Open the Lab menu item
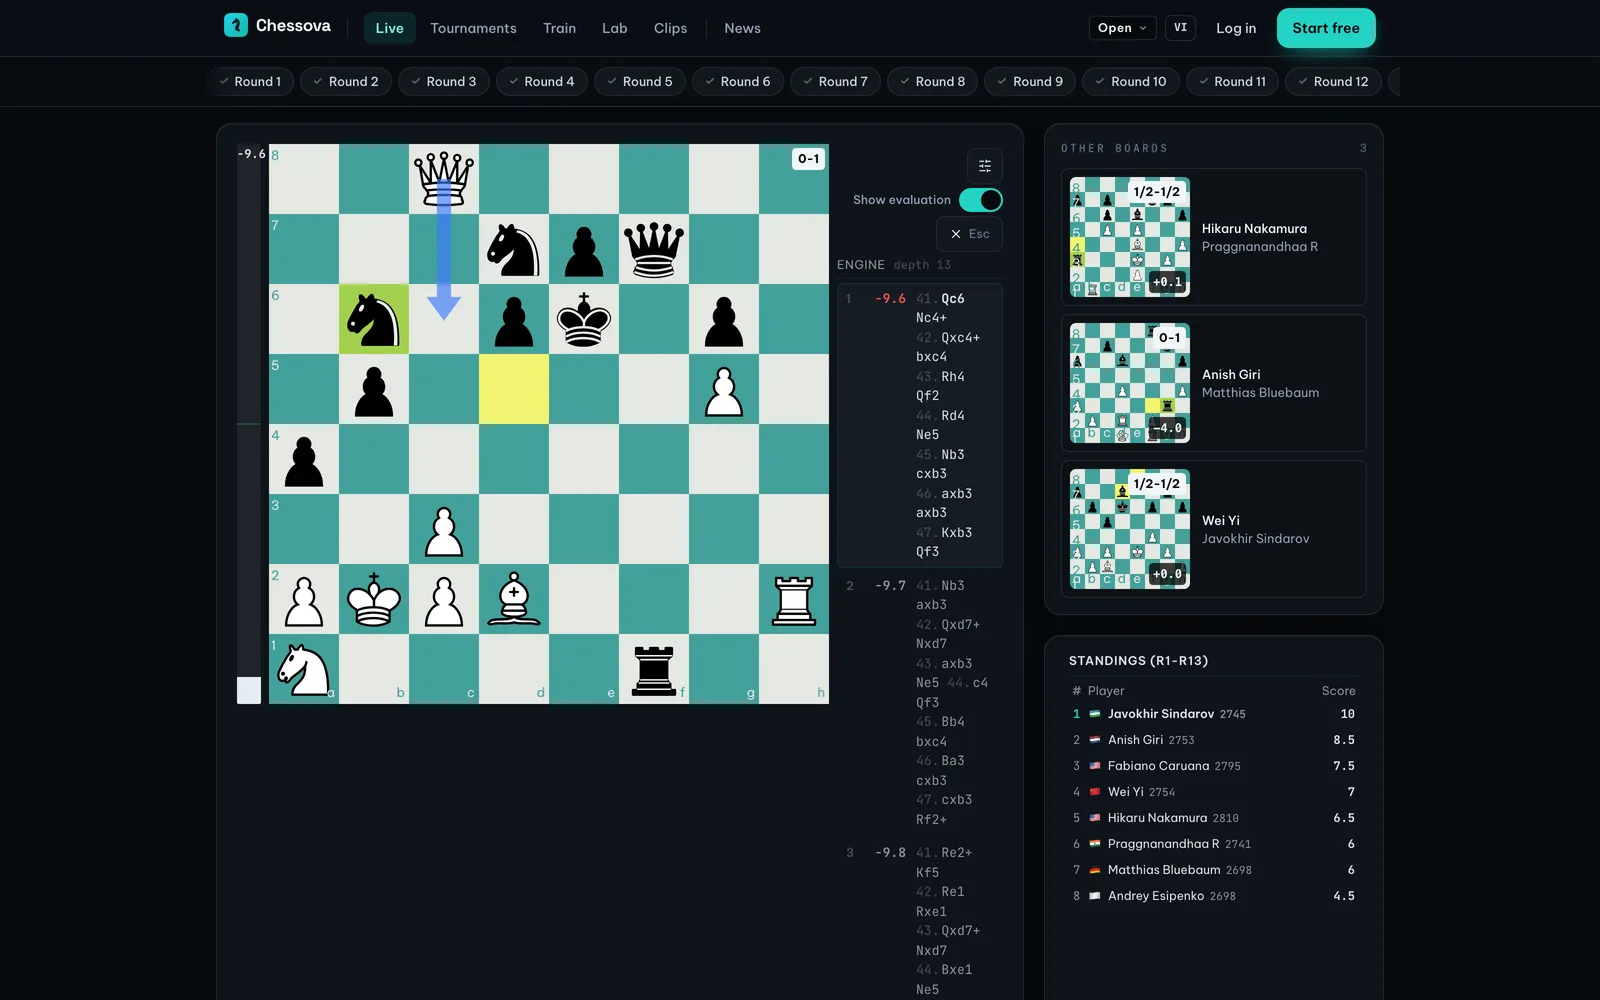This screenshot has width=1600, height=1000. [x=615, y=28]
